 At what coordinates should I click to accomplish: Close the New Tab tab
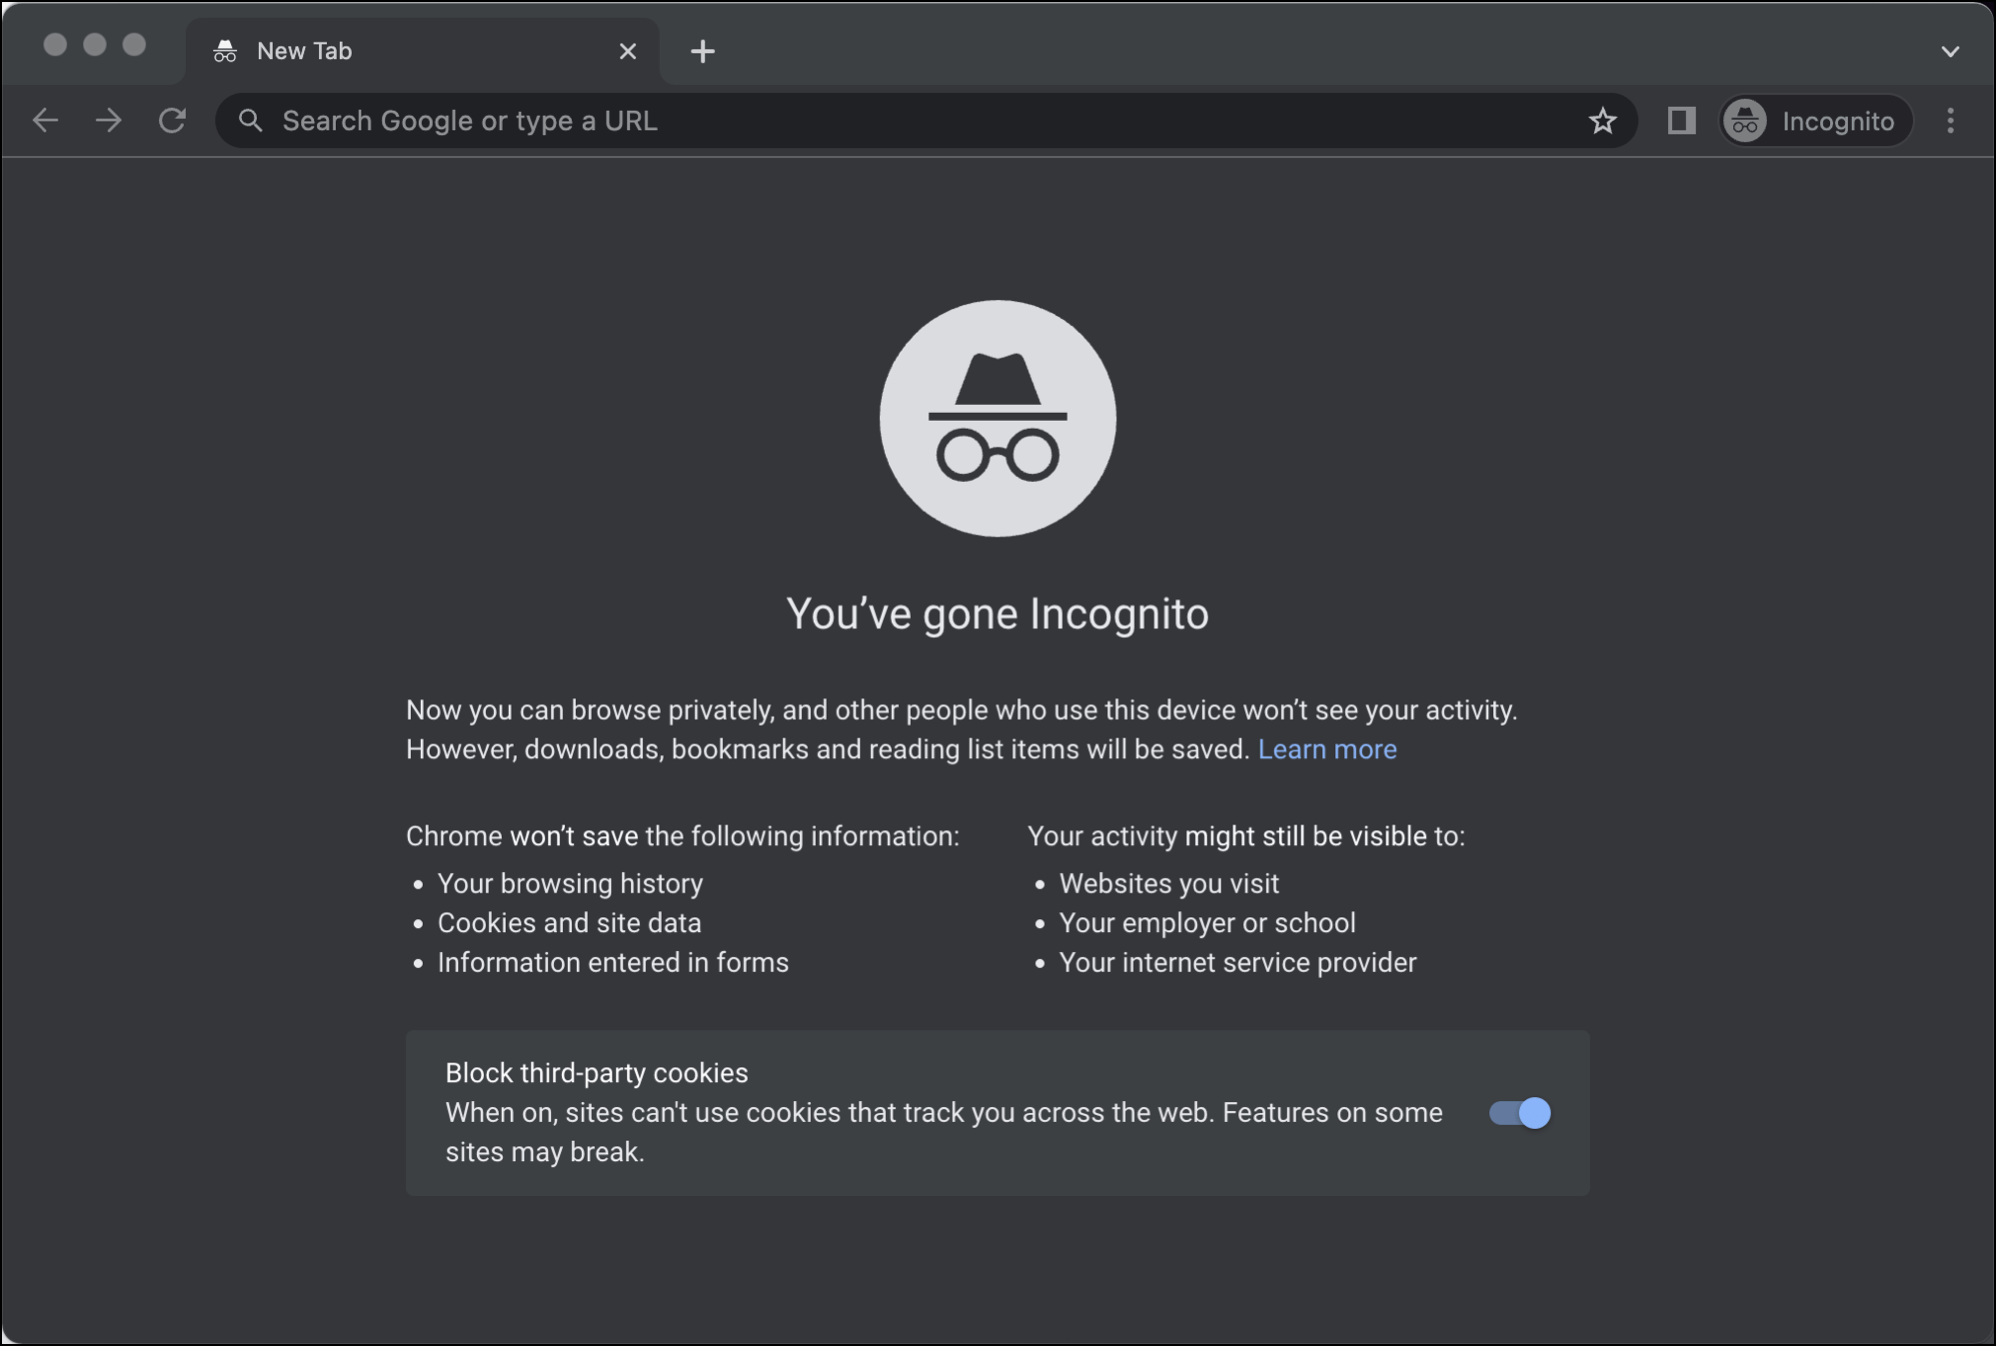coord(628,51)
